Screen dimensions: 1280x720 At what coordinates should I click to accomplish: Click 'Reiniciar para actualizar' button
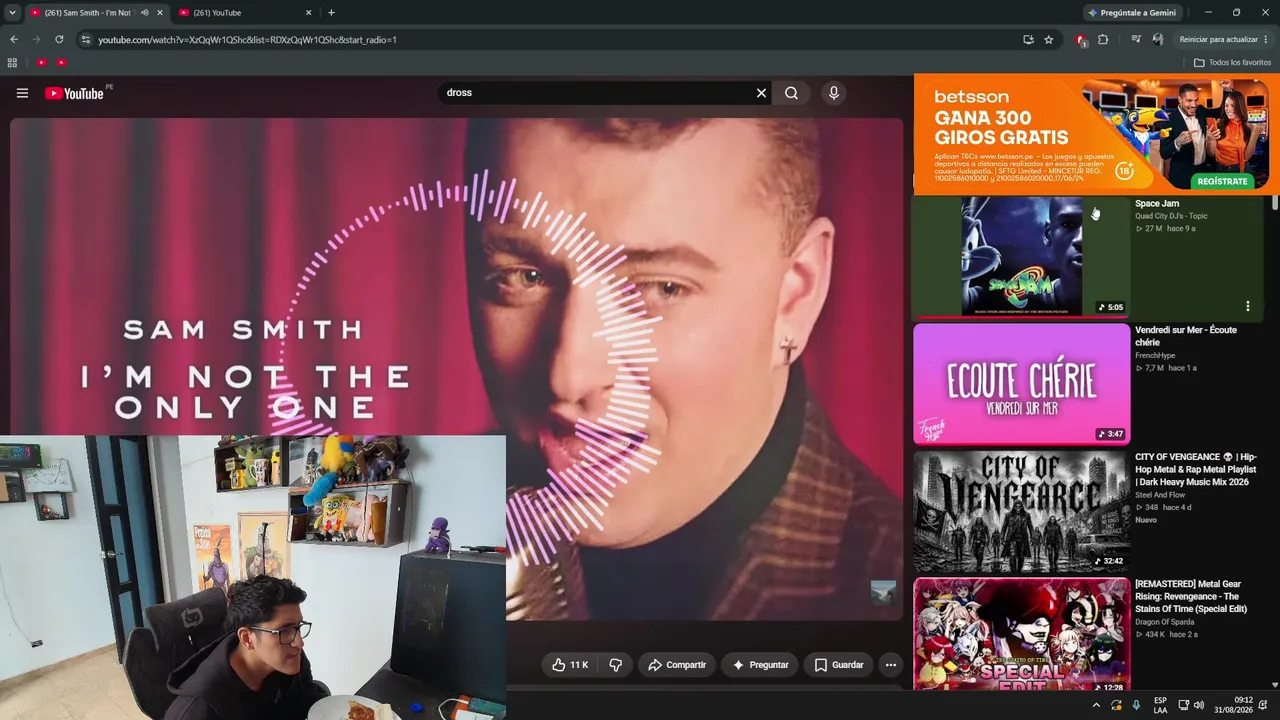[x=1218, y=40]
